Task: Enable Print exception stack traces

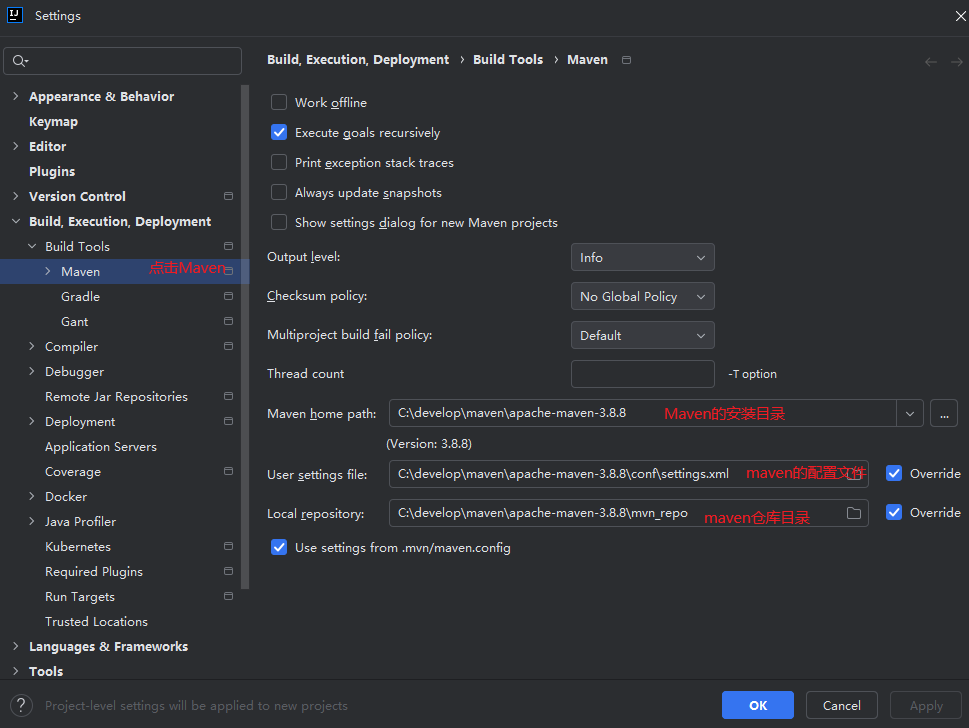Action: point(279,162)
